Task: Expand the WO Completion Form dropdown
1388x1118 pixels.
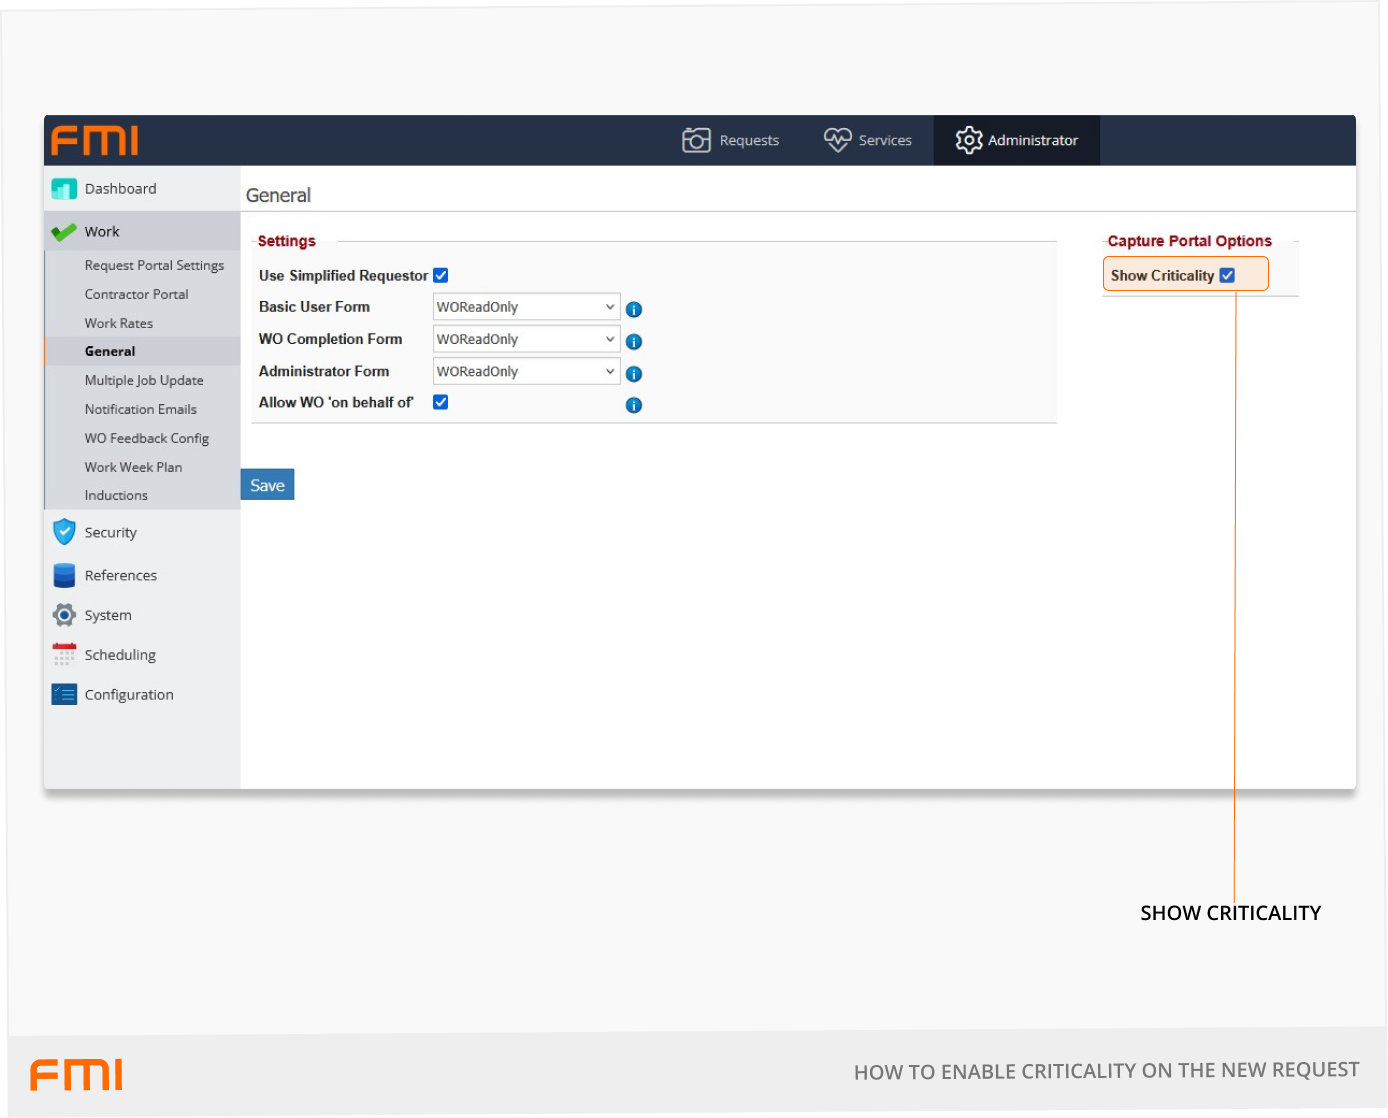Action: [x=526, y=339]
